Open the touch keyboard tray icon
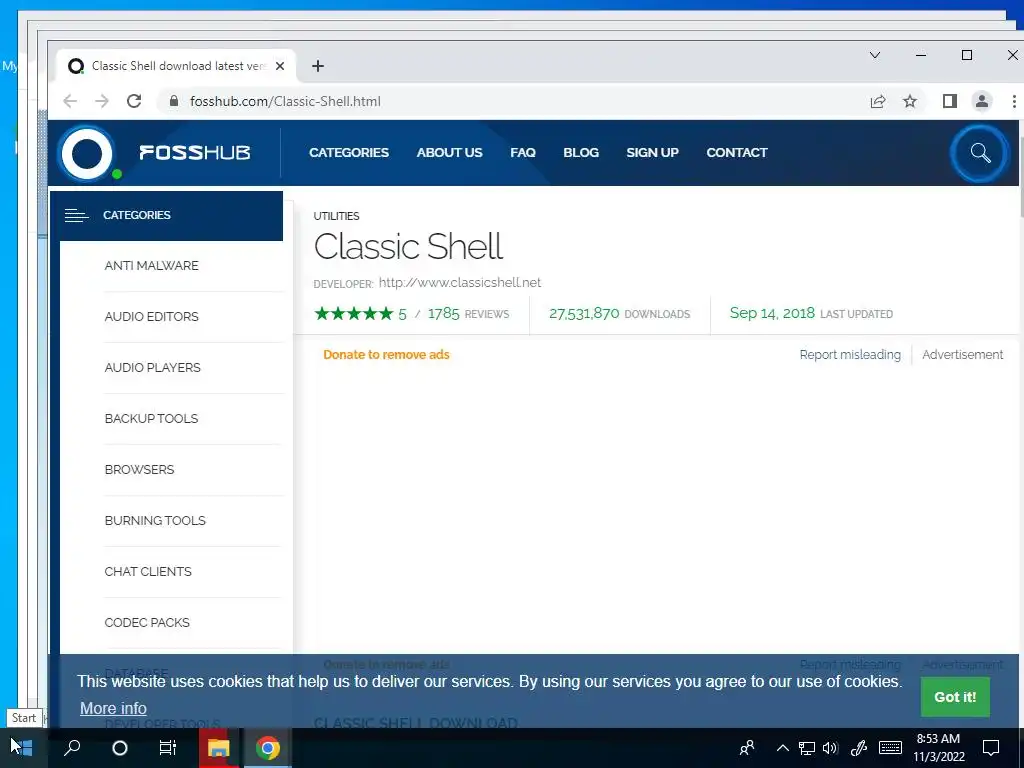Screen dimensions: 1024x768 [890, 748]
